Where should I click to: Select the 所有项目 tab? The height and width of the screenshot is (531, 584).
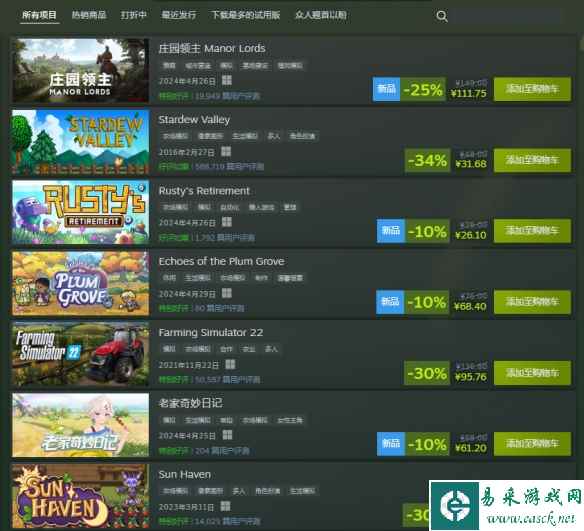pos(39,15)
